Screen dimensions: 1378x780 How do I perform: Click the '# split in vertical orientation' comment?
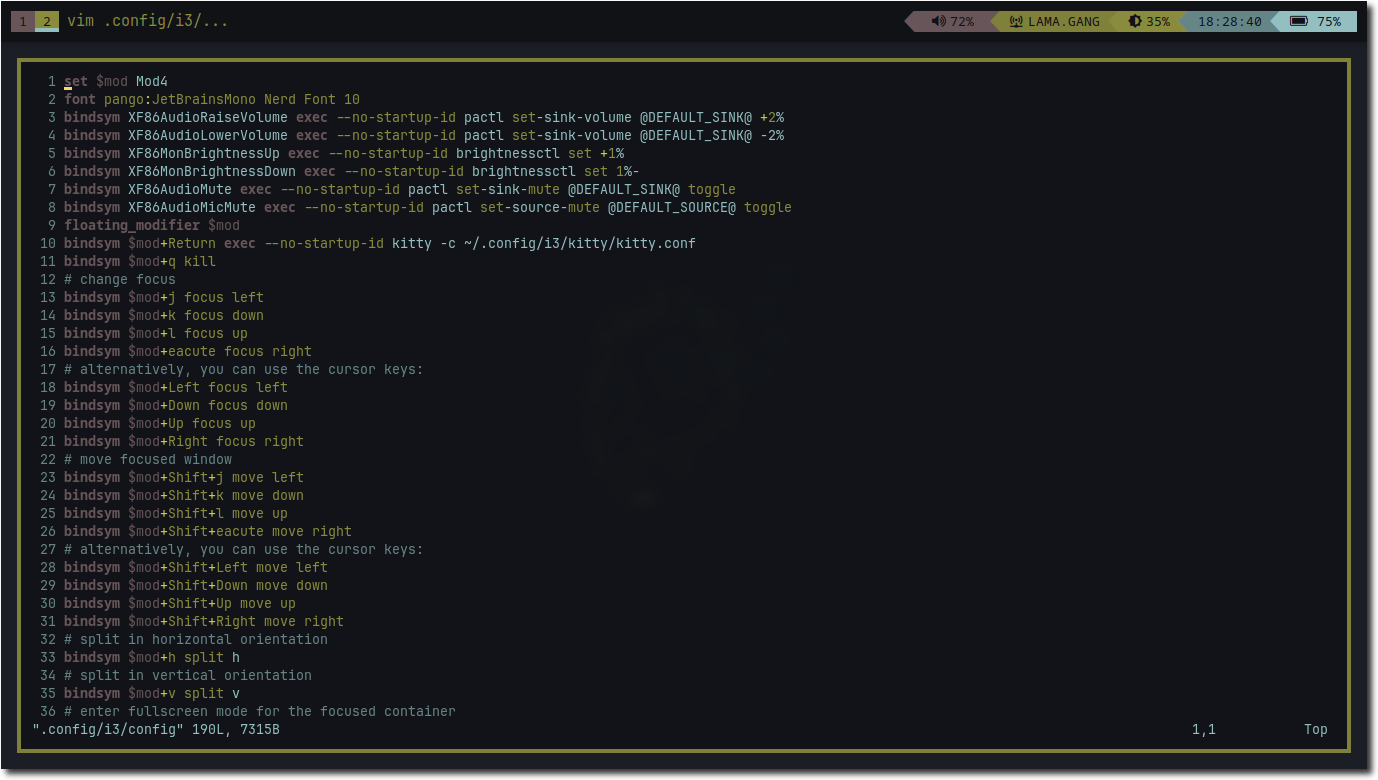[188, 675]
